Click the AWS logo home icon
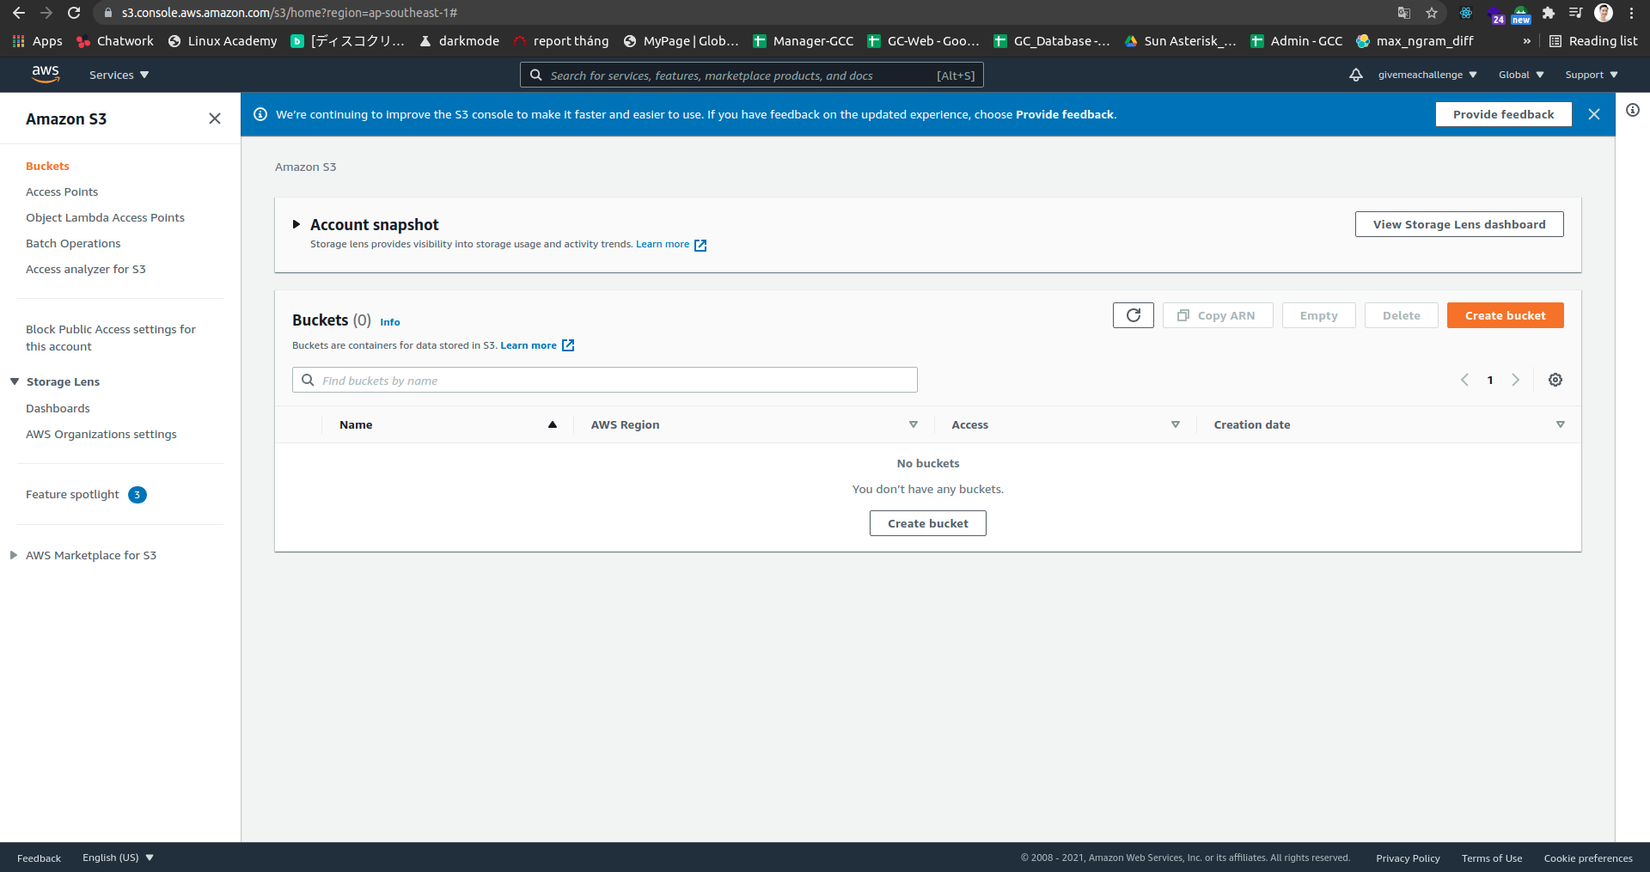The width and height of the screenshot is (1650, 872). 45,74
